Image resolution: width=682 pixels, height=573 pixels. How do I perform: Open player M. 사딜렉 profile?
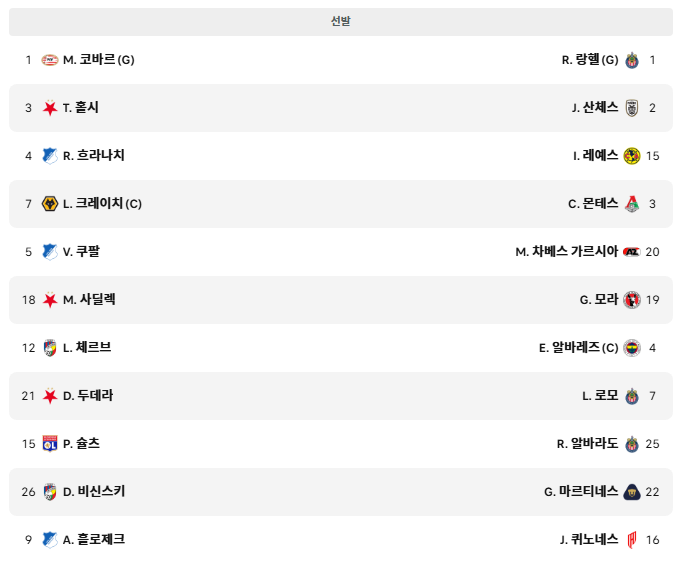tap(89, 299)
